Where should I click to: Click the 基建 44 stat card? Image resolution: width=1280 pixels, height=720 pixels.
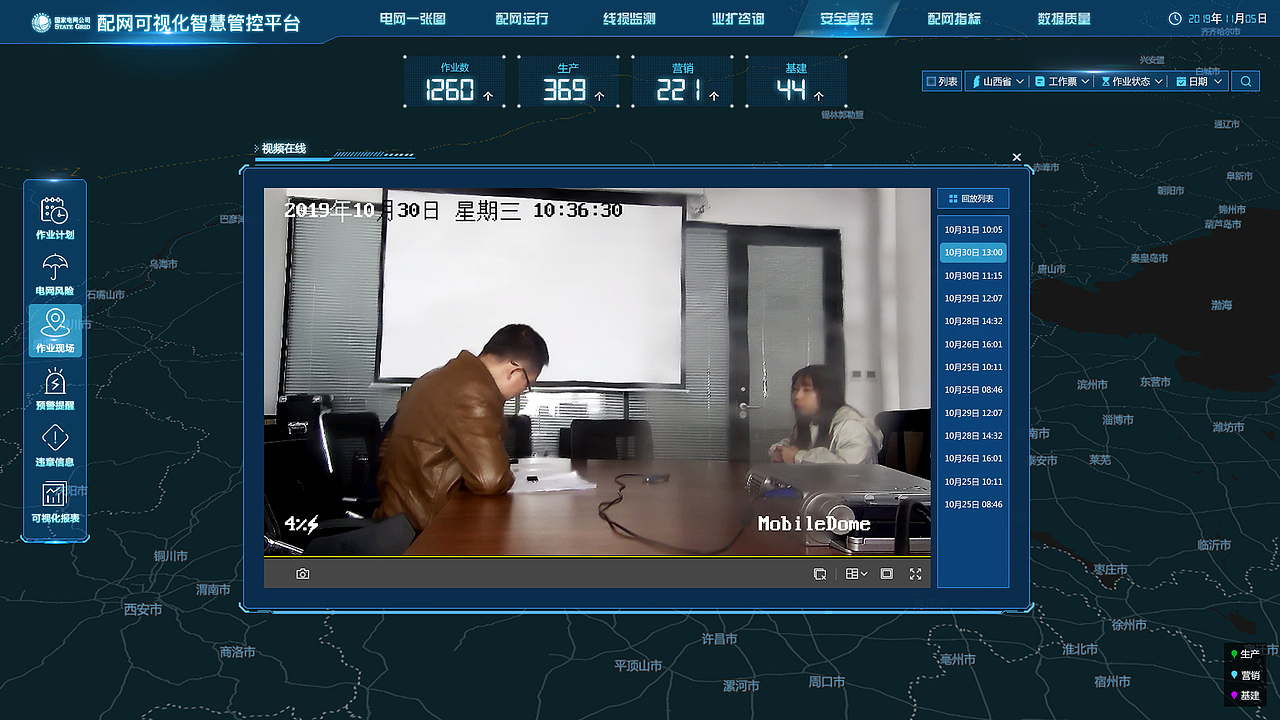(797, 82)
